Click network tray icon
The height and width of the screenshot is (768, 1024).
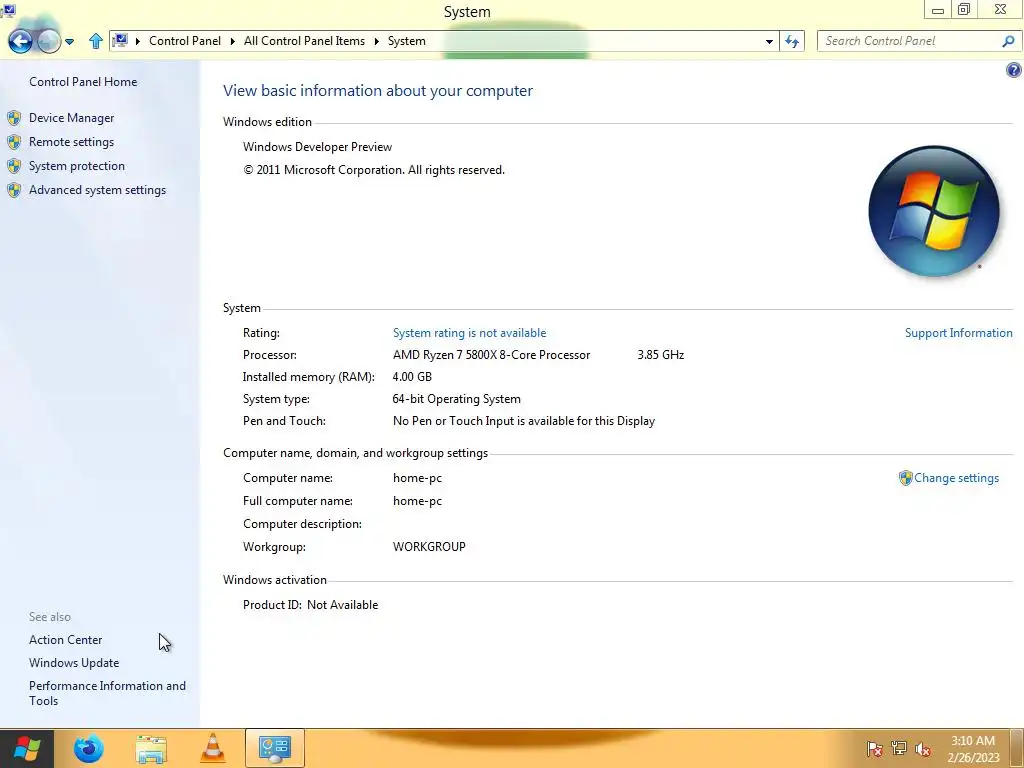coord(899,749)
